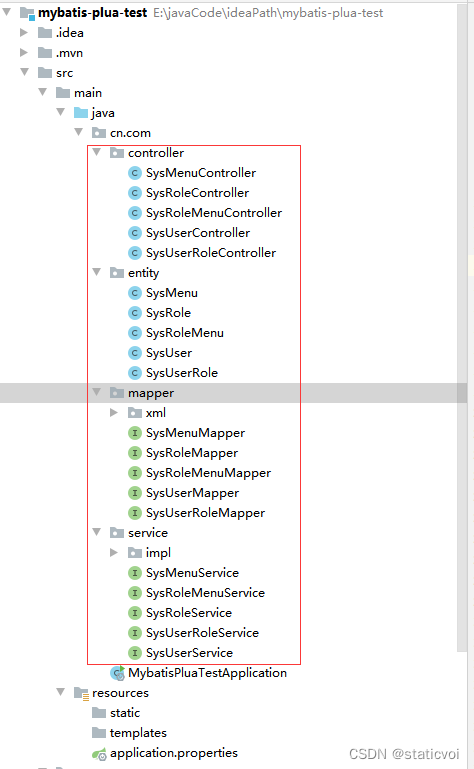The height and width of the screenshot is (769, 474).
Task: Click the SysRoleMenuMapper interface icon
Action: (134, 473)
